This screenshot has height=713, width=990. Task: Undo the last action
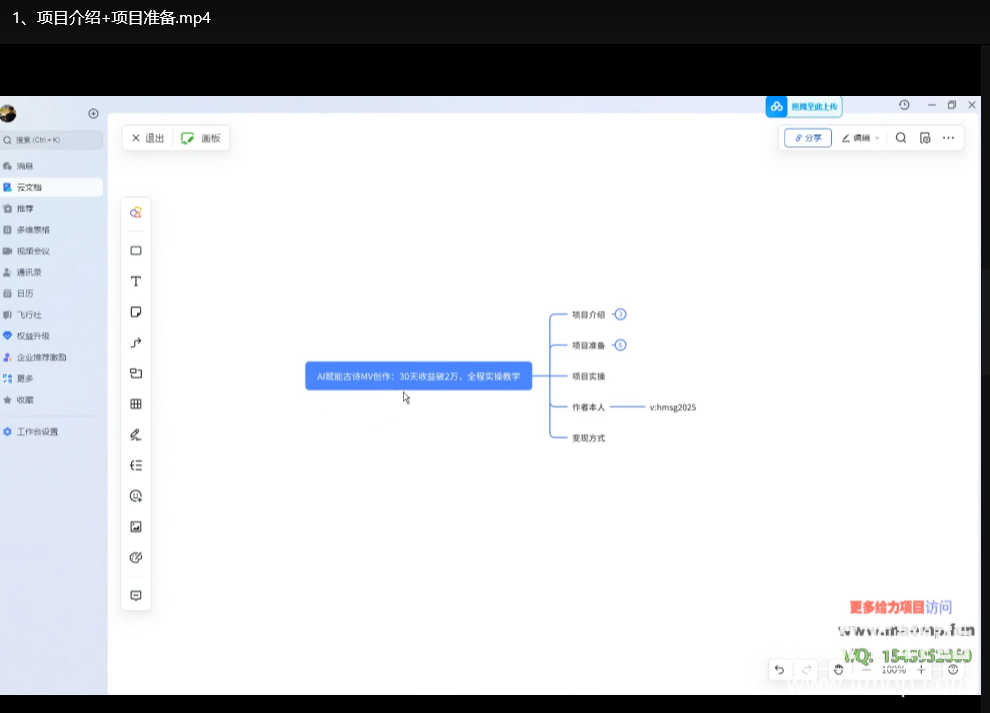[x=780, y=670]
